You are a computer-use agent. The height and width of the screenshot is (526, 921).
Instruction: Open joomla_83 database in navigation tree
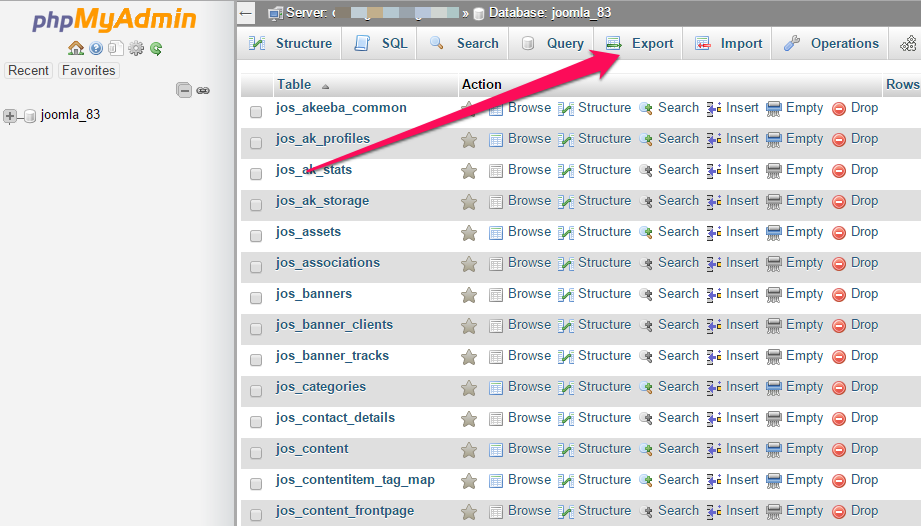[x=70, y=114]
